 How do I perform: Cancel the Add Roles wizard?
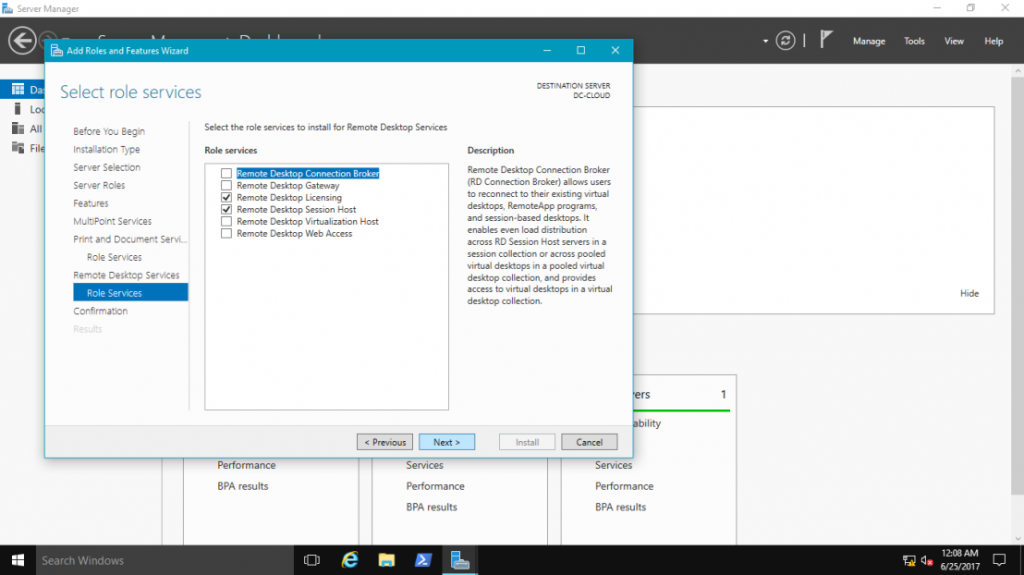589,442
